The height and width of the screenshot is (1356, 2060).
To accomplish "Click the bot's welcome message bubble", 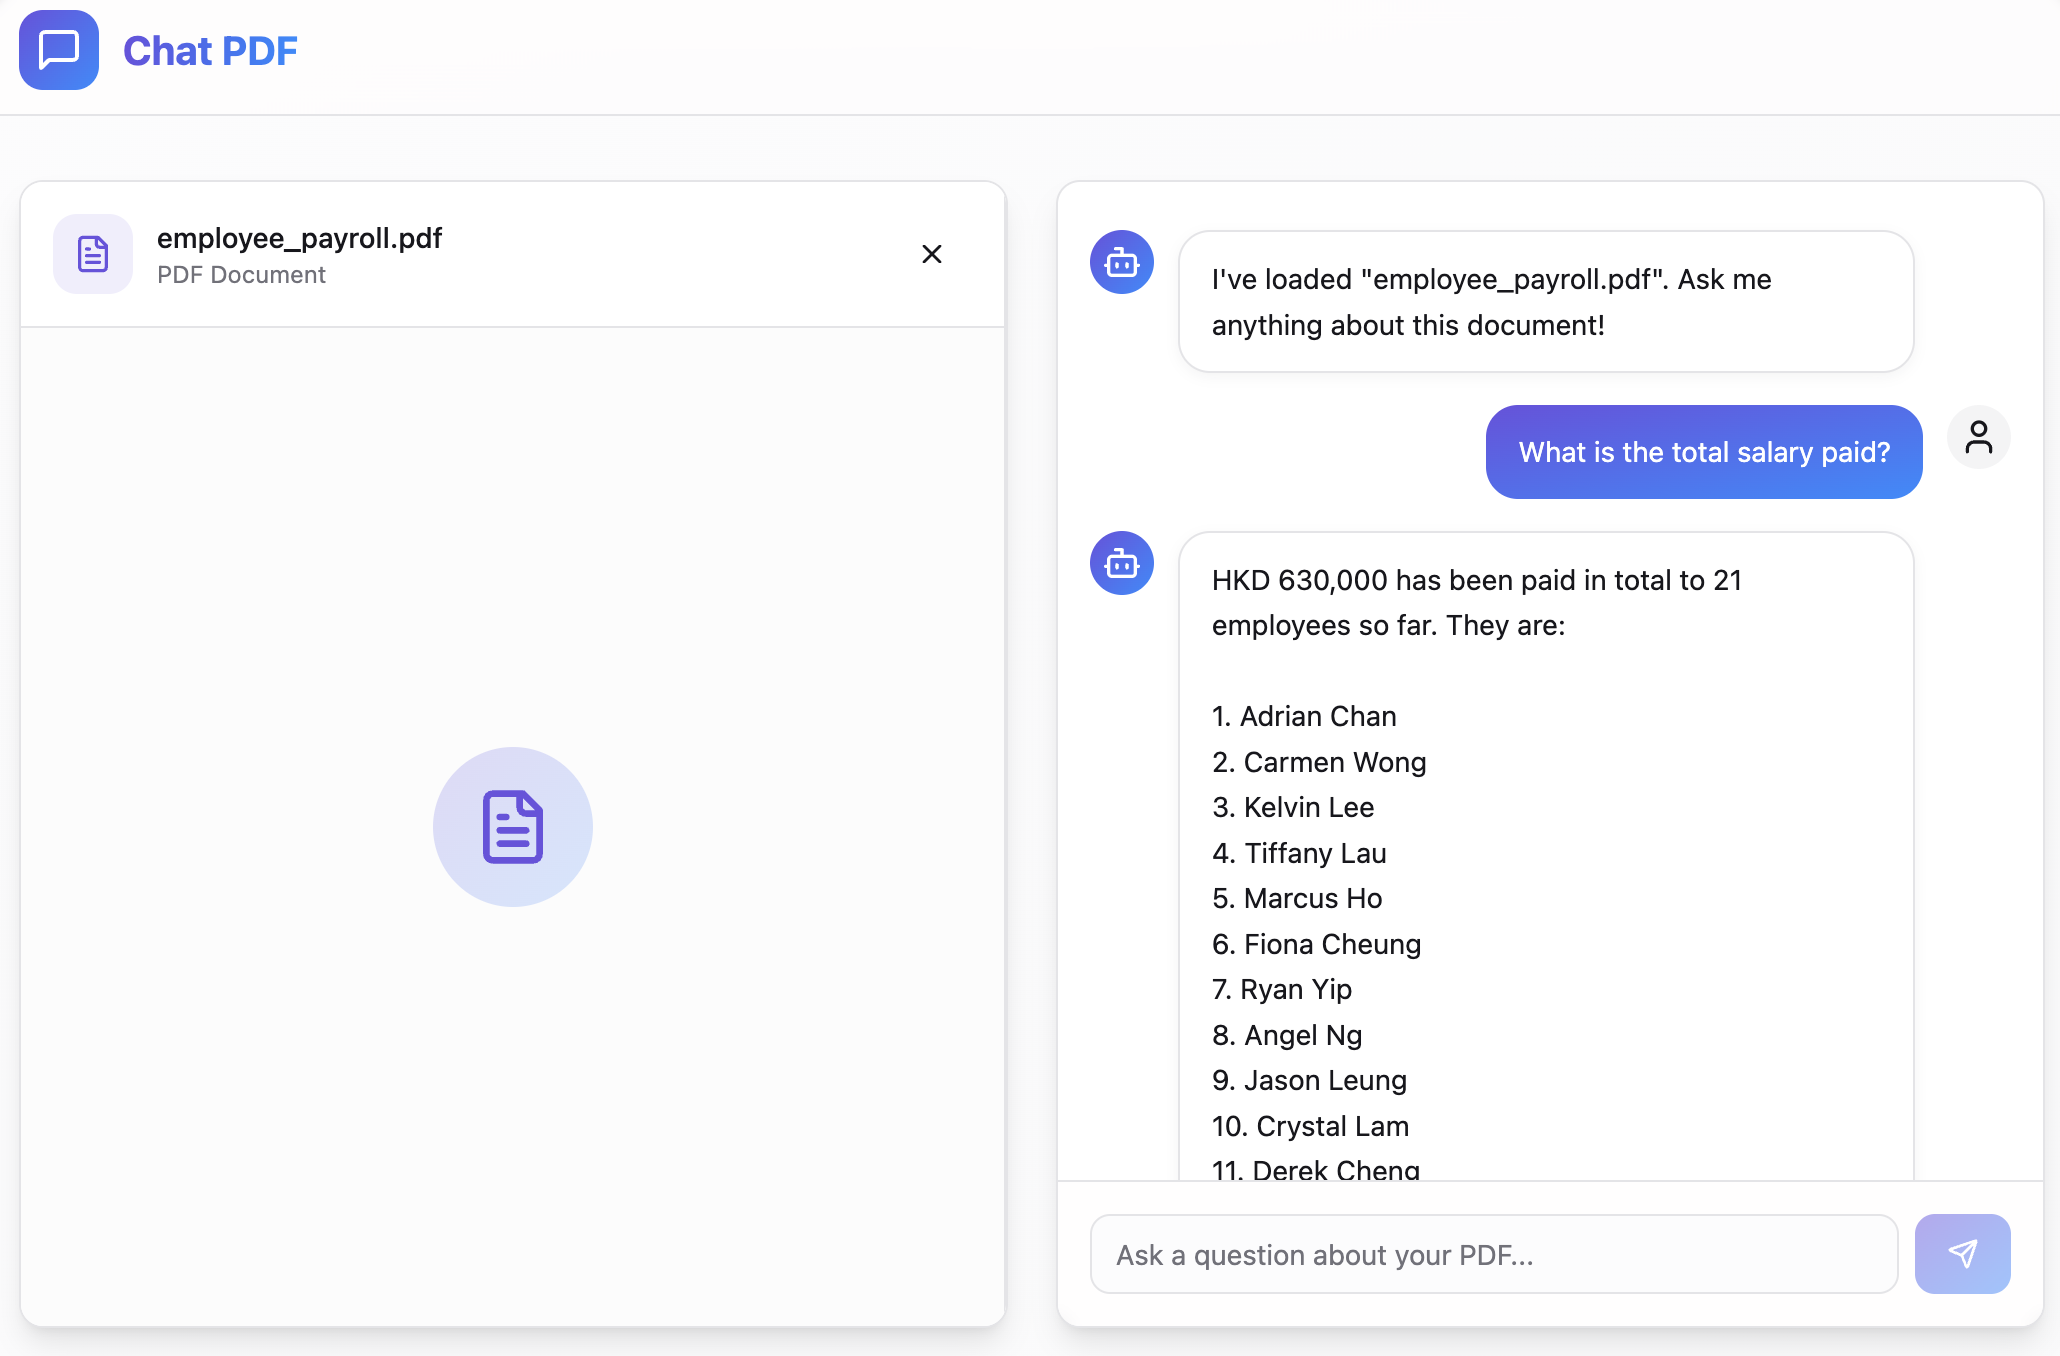I will [1545, 302].
